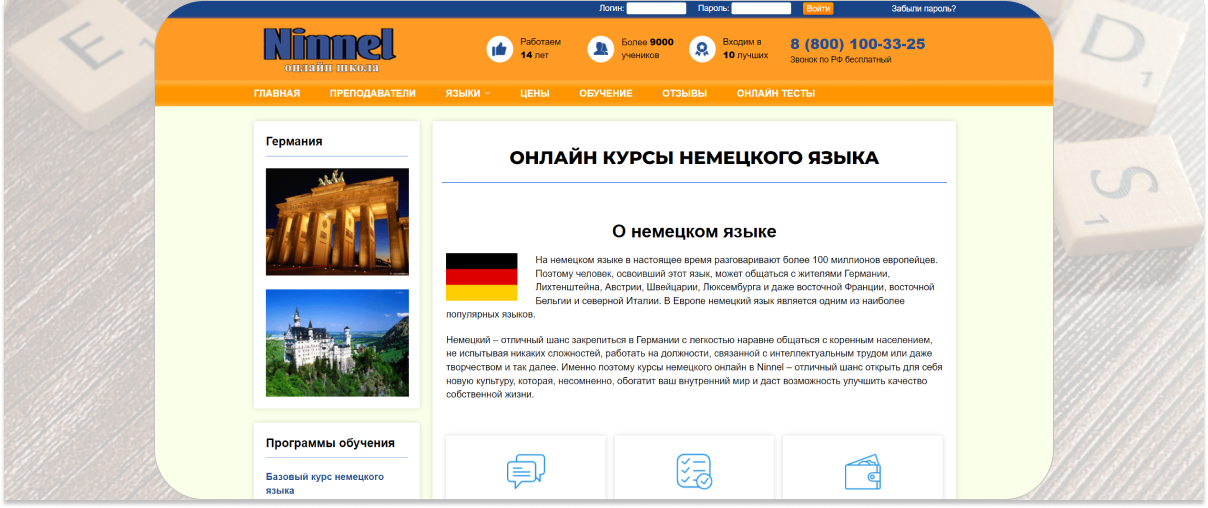1208x508 pixels.
Task: Open the ОТЗЫВЫ menu item
Action: (684, 94)
